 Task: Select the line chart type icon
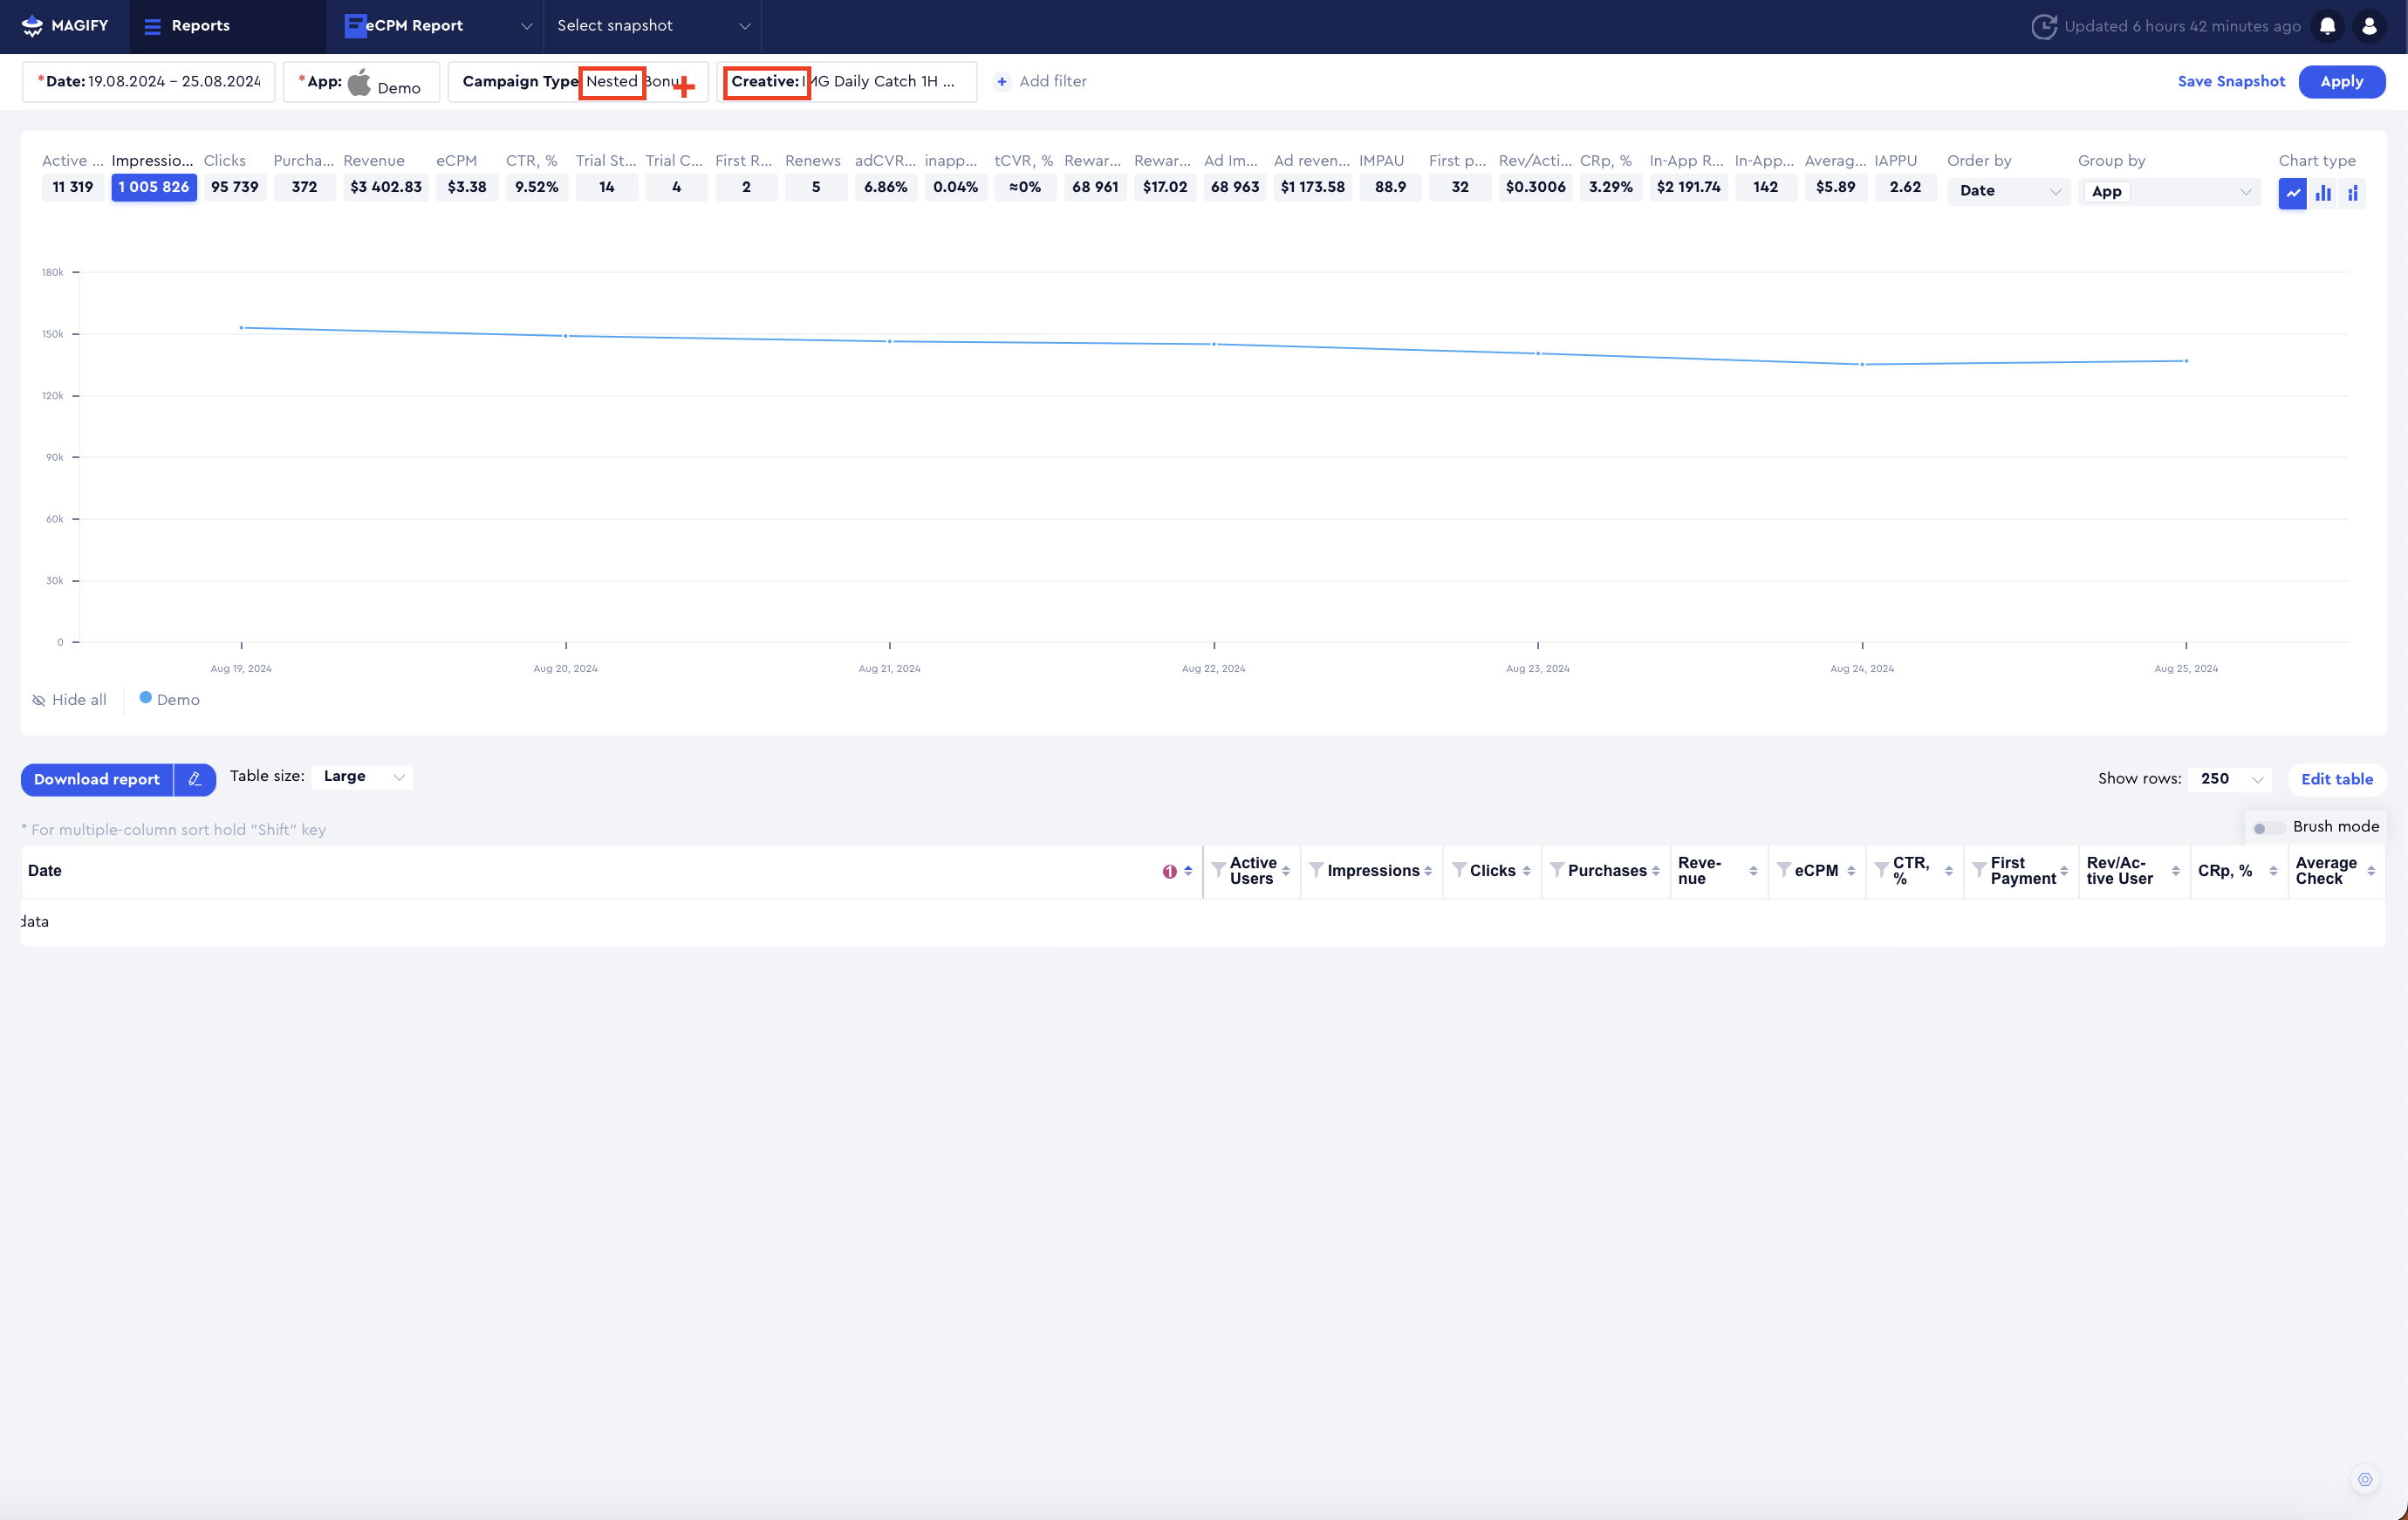[x=2292, y=193]
